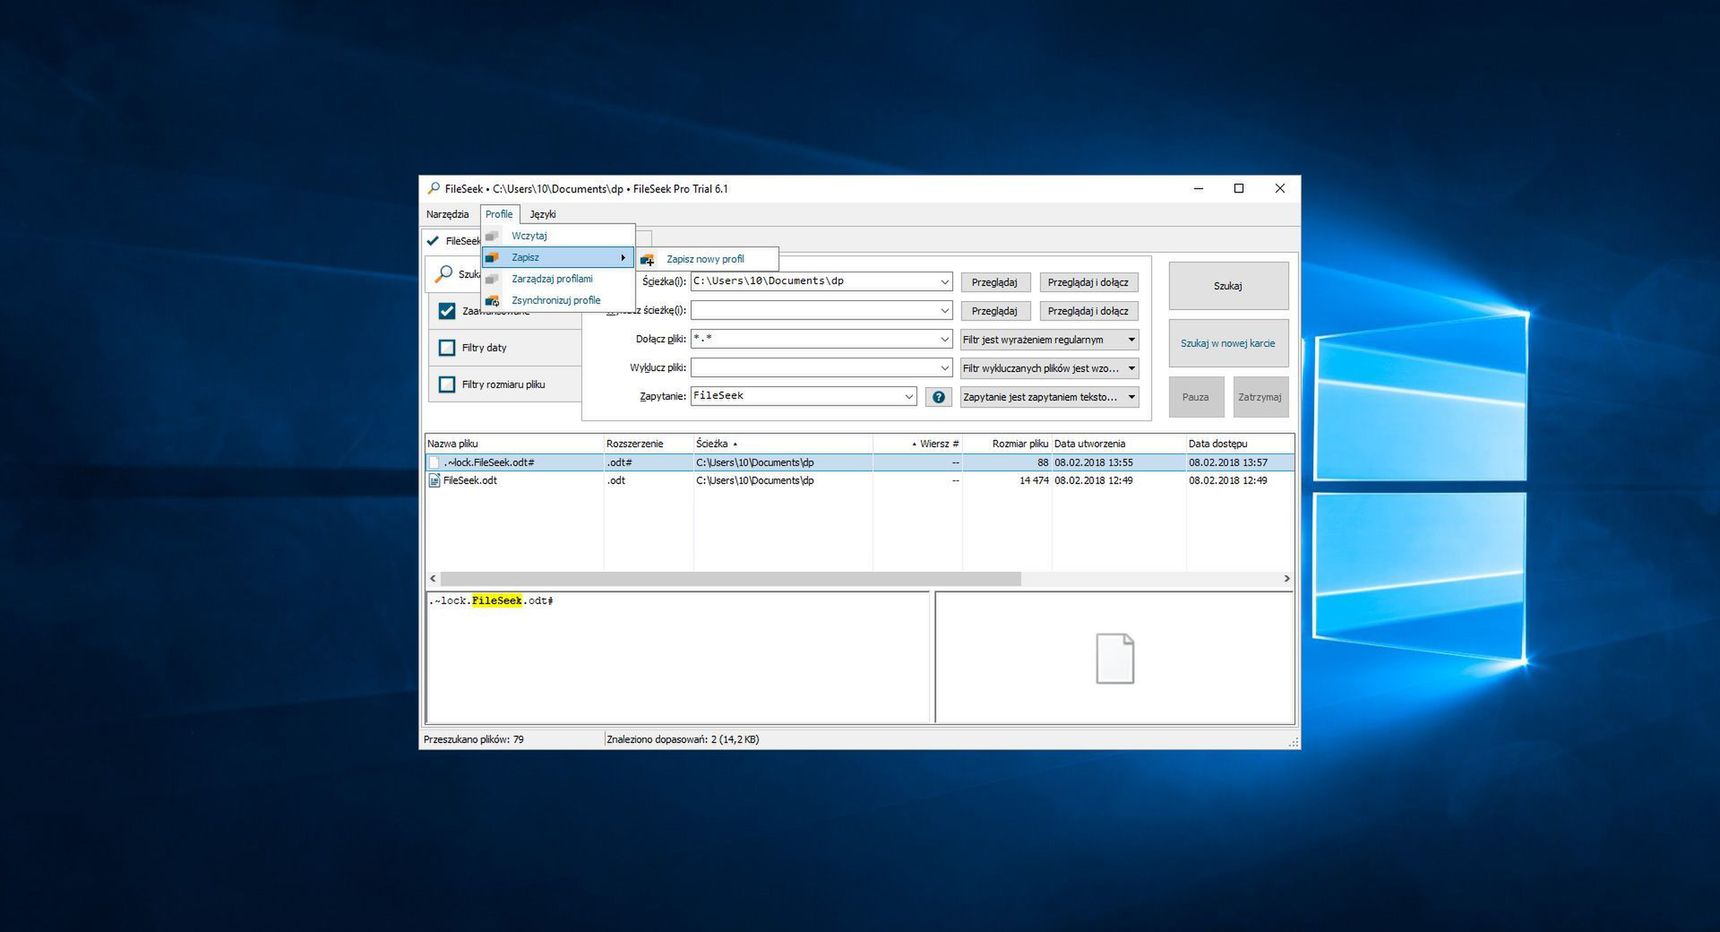Viewport: 1720px width, 932px height.
Task: Expand the exclude path dropdown
Action: 944,311
